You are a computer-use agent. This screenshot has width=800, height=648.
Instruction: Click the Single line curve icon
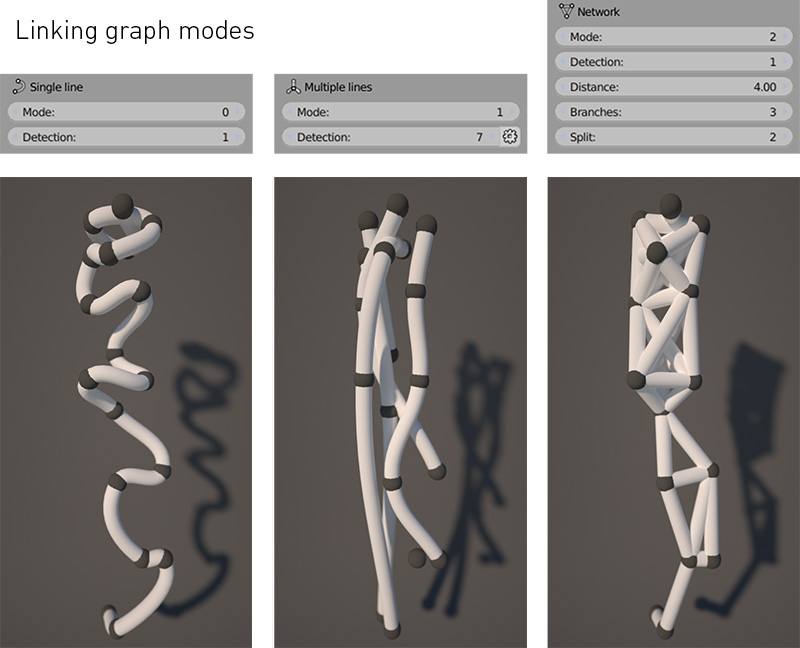(x=17, y=87)
